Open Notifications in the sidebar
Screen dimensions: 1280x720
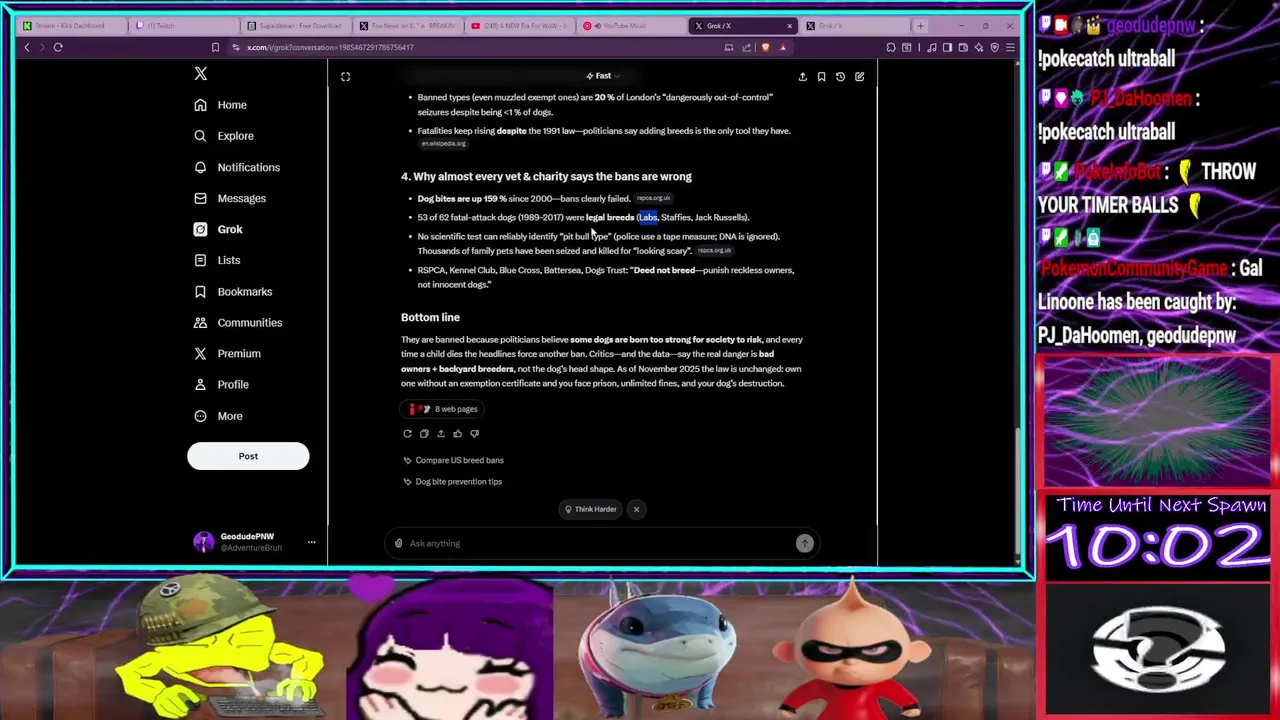pyautogui.click(x=237, y=167)
